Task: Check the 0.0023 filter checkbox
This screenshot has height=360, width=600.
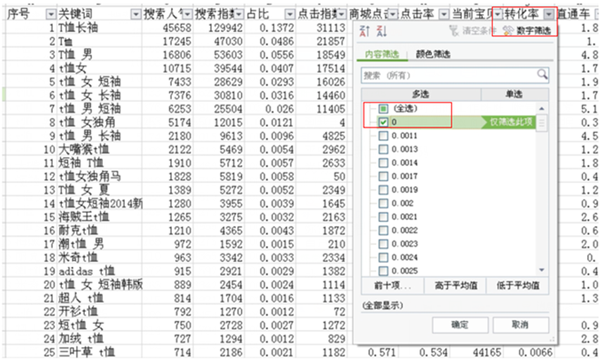Action: pos(383,244)
